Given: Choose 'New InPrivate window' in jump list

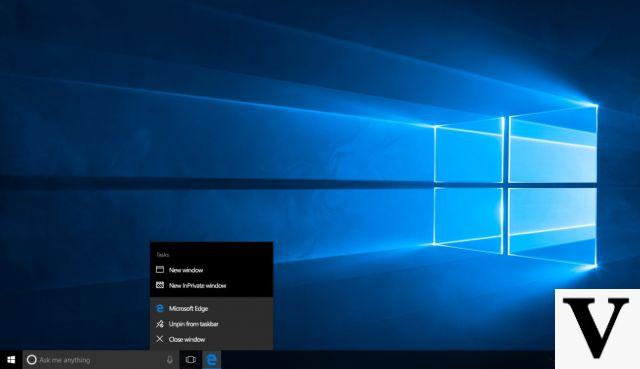Looking at the screenshot, I should click(211, 285).
